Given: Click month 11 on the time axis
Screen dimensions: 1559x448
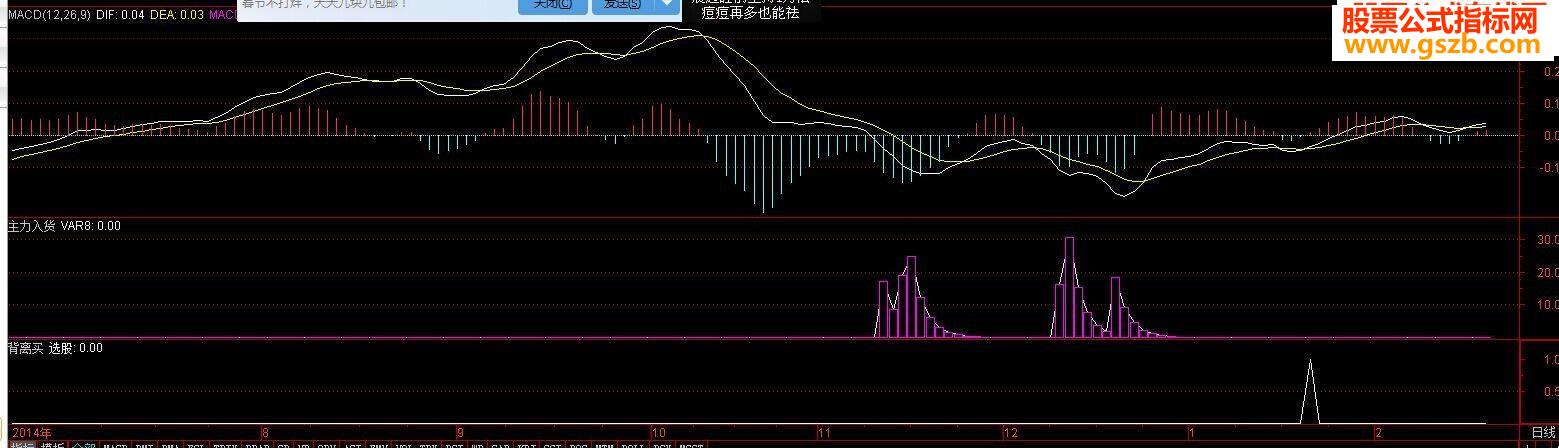Looking at the screenshot, I should coord(824,433).
